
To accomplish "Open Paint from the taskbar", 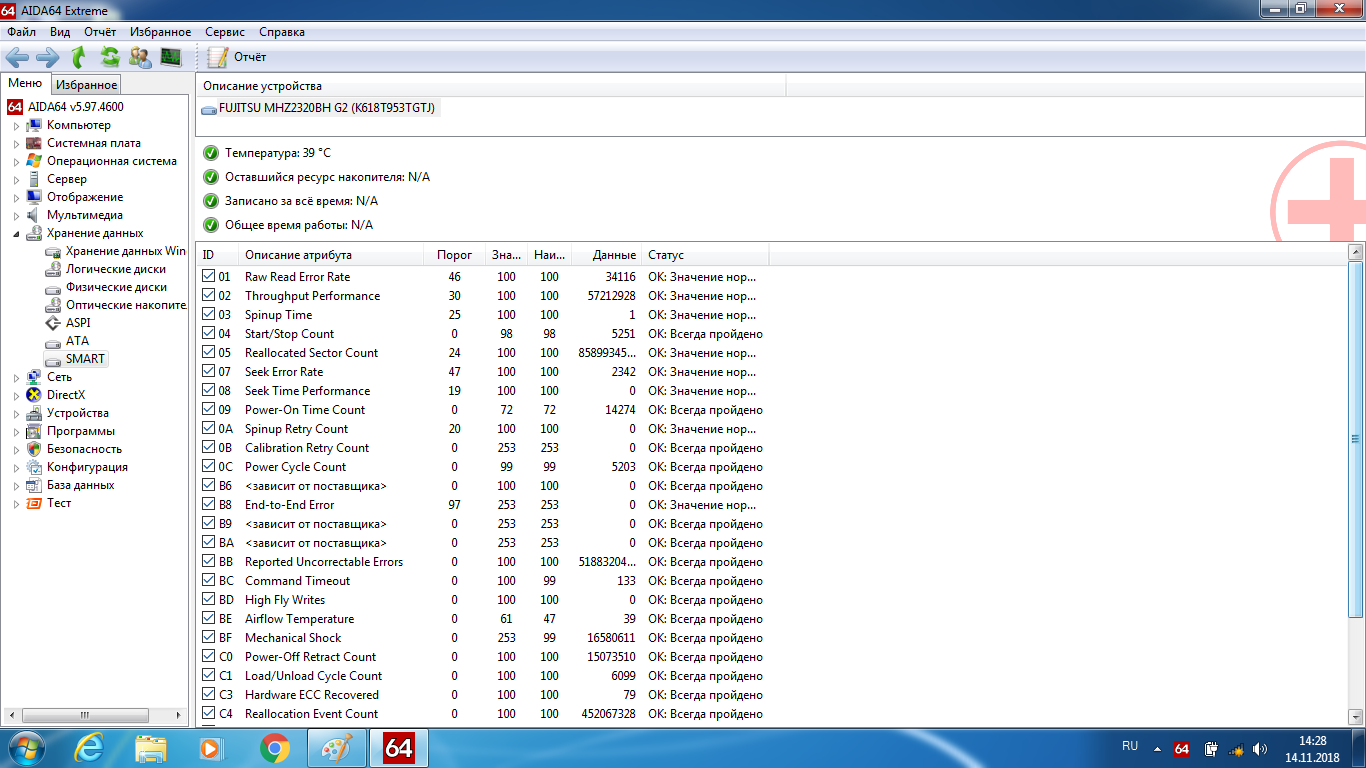I will (336, 747).
